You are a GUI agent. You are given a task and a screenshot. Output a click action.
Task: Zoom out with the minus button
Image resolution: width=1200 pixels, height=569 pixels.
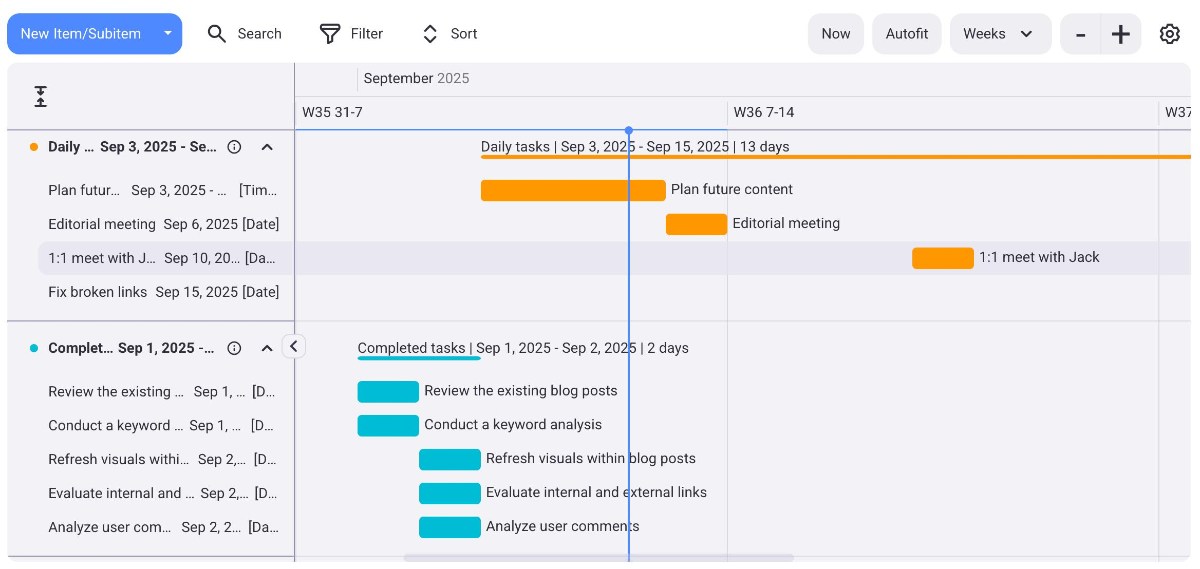[x=1080, y=34]
